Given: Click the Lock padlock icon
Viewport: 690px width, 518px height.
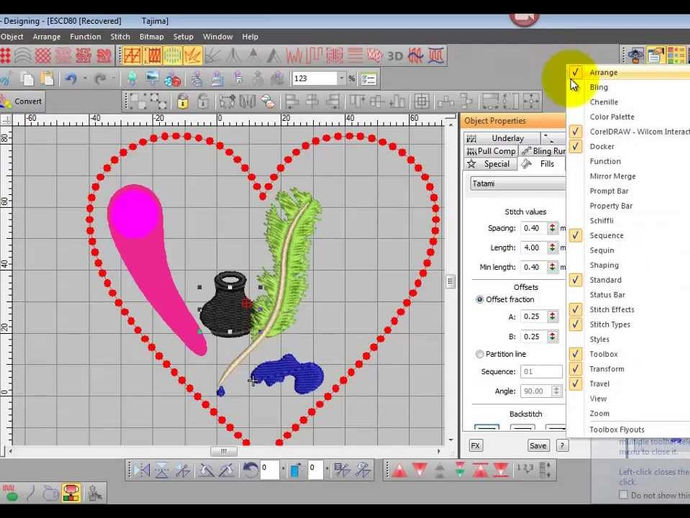Looking at the screenshot, I should [183, 102].
